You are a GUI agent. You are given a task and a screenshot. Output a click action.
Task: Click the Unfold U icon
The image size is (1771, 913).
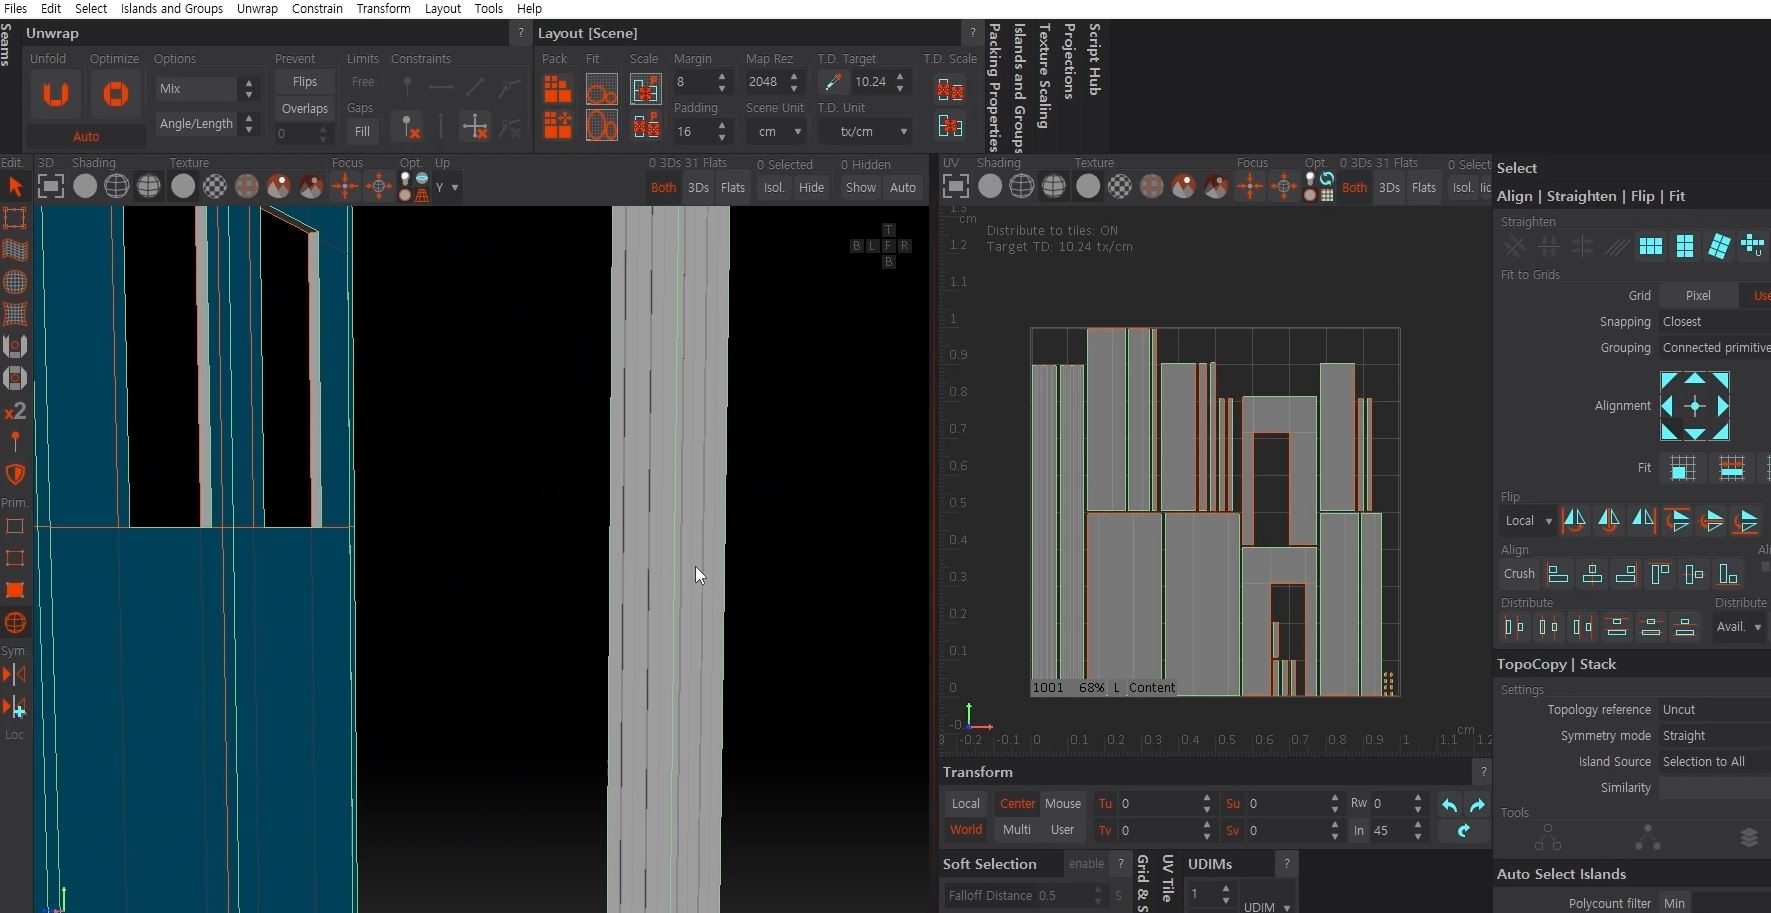[x=56, y=95]
